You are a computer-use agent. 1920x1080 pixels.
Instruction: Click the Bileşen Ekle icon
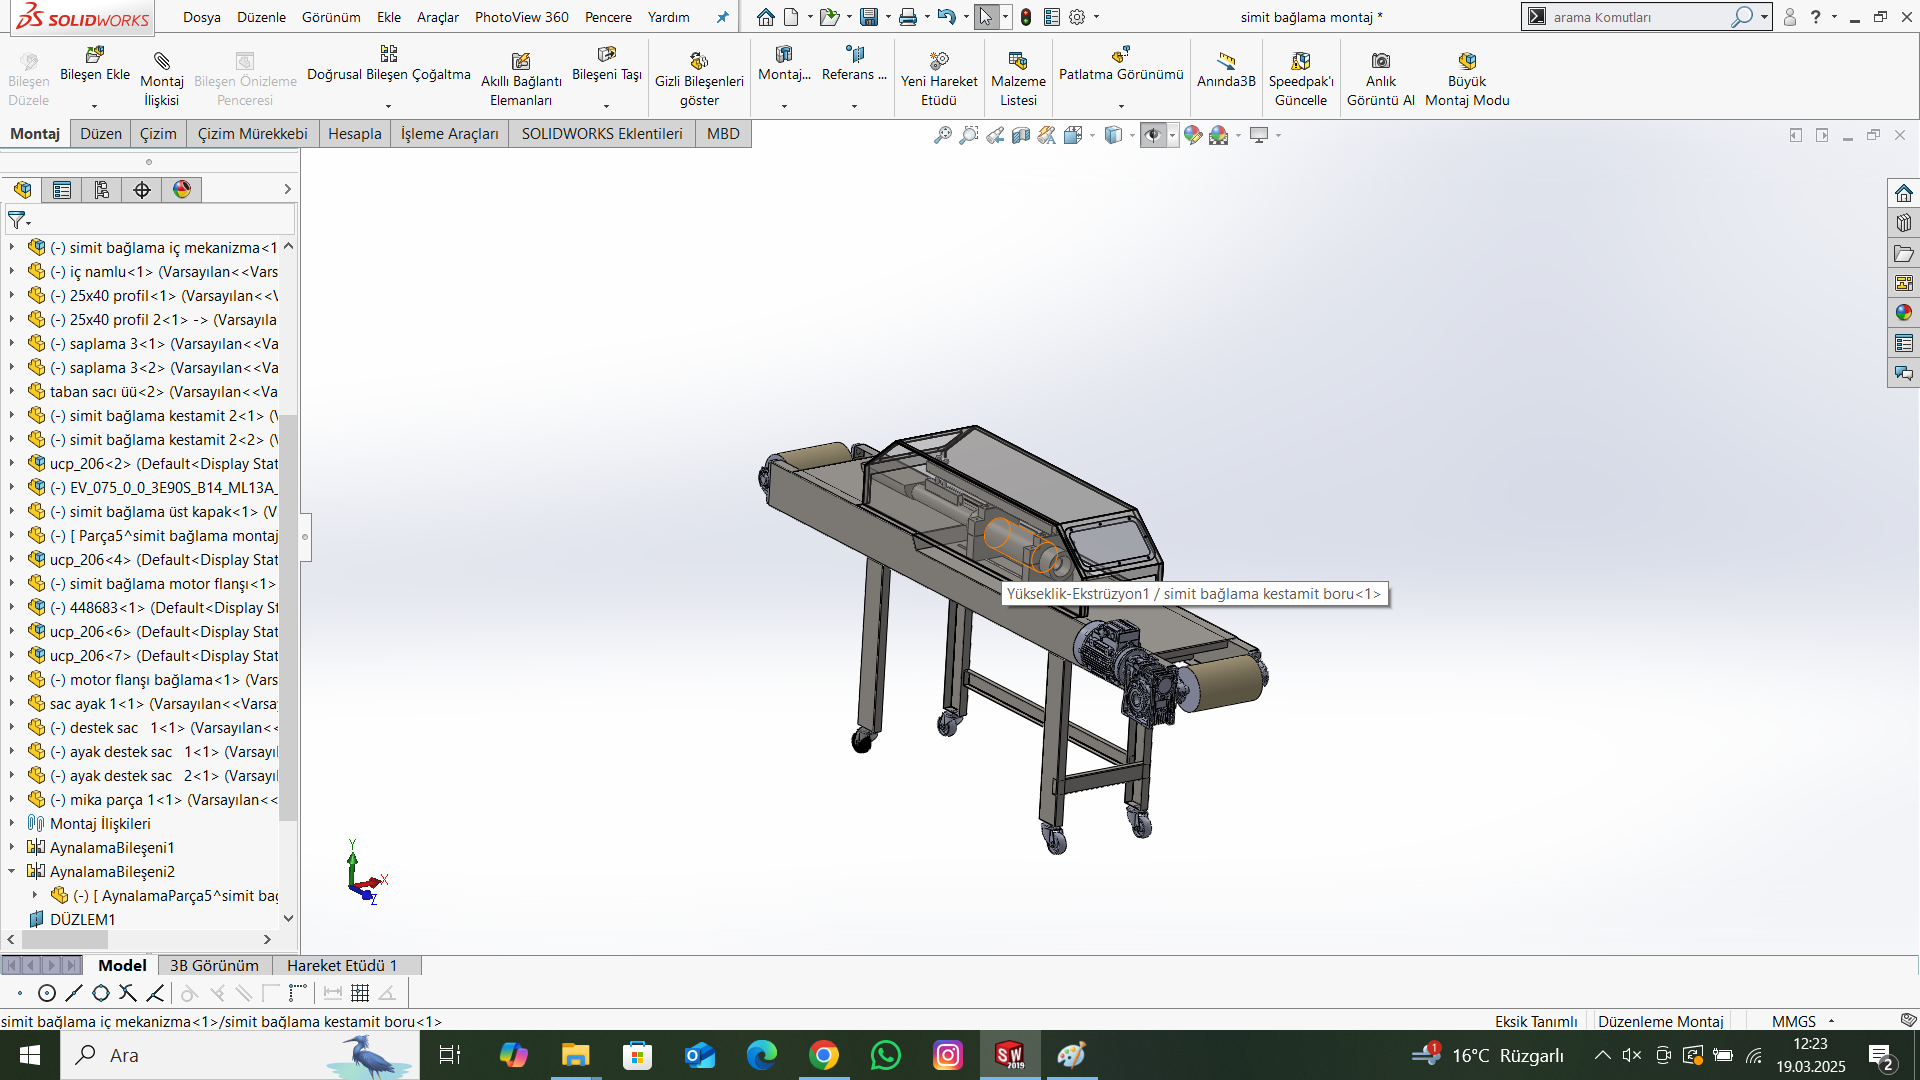(95, 56)
